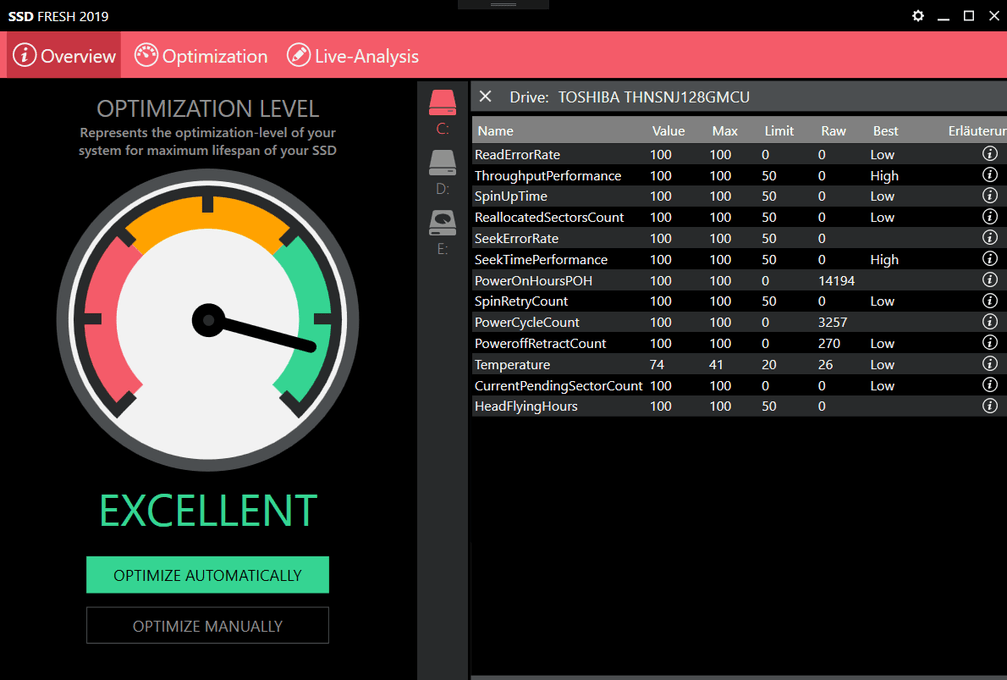Select the PoweroffRetractCount attribute name
The height and width of the screenshot is (680, 1007).
540,344
